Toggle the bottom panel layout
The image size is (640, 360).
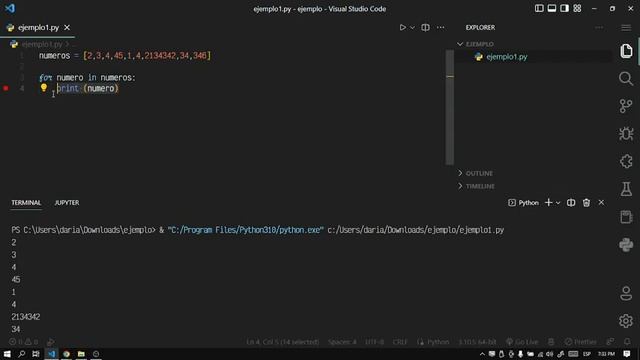tap(552, 8)
